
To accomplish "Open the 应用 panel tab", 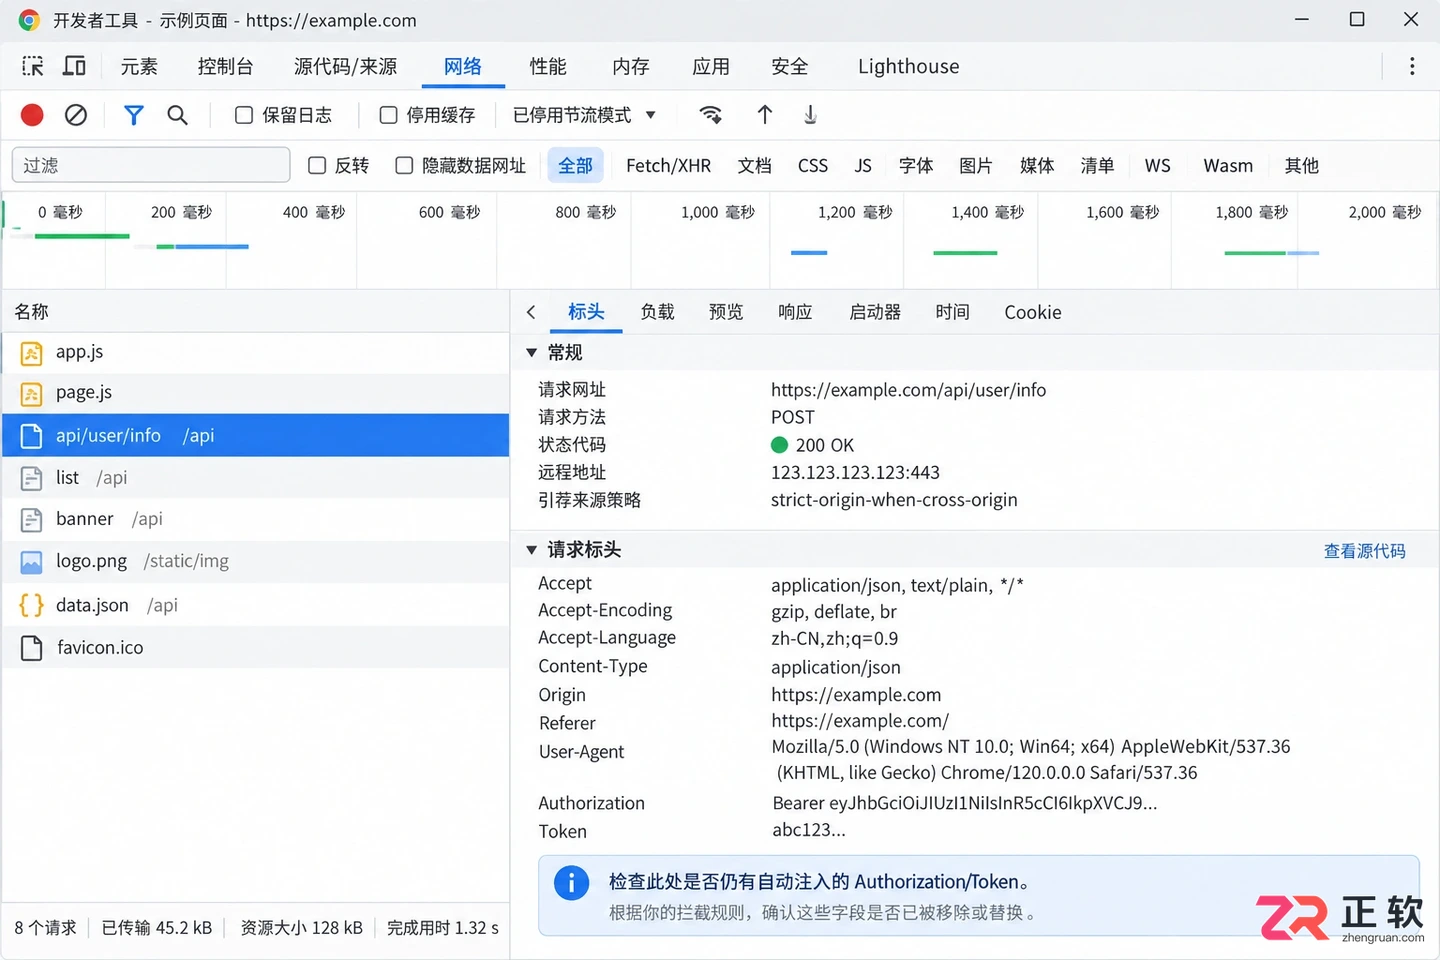I will [x=711, y=66].
